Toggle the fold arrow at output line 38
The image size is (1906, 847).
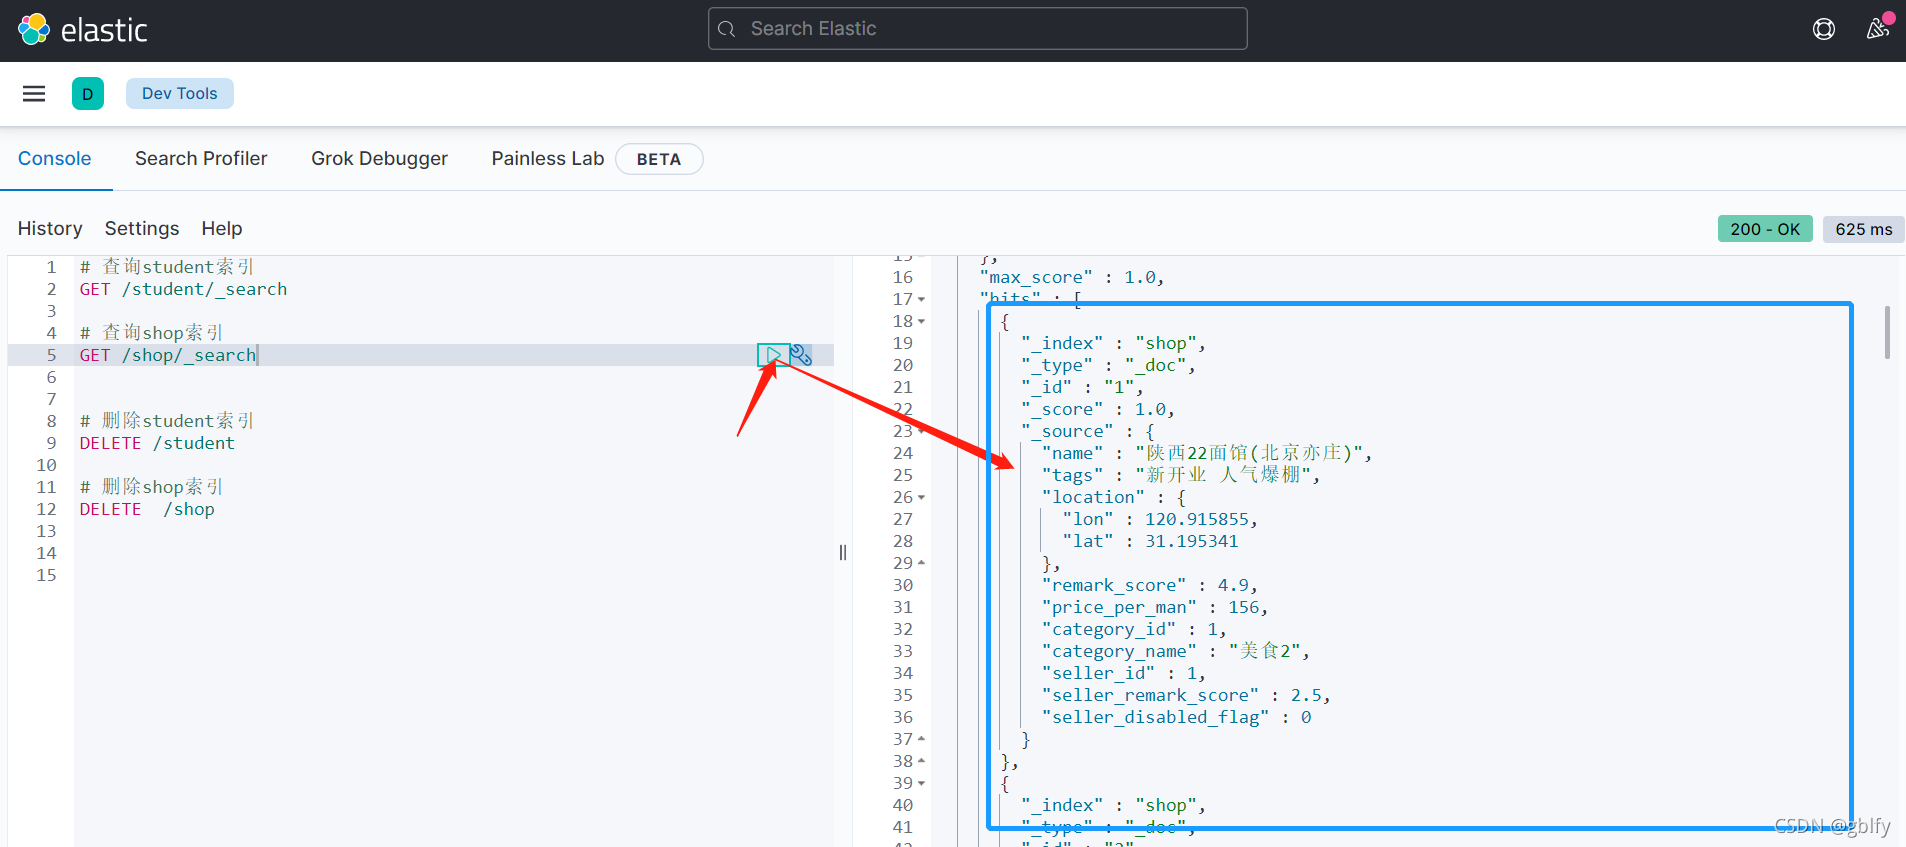tap(922, 761)
